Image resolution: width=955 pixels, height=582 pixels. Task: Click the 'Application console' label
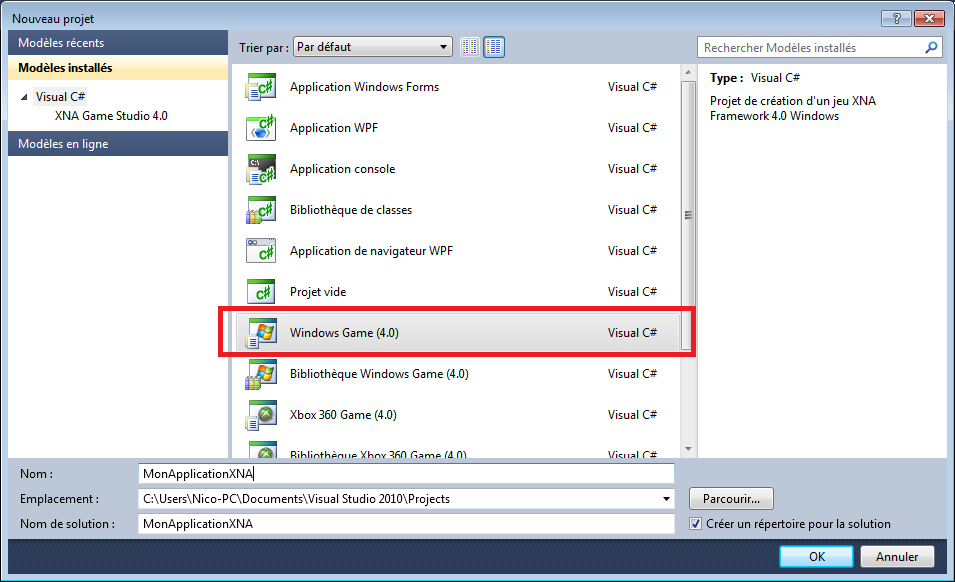tap(342, 169)
